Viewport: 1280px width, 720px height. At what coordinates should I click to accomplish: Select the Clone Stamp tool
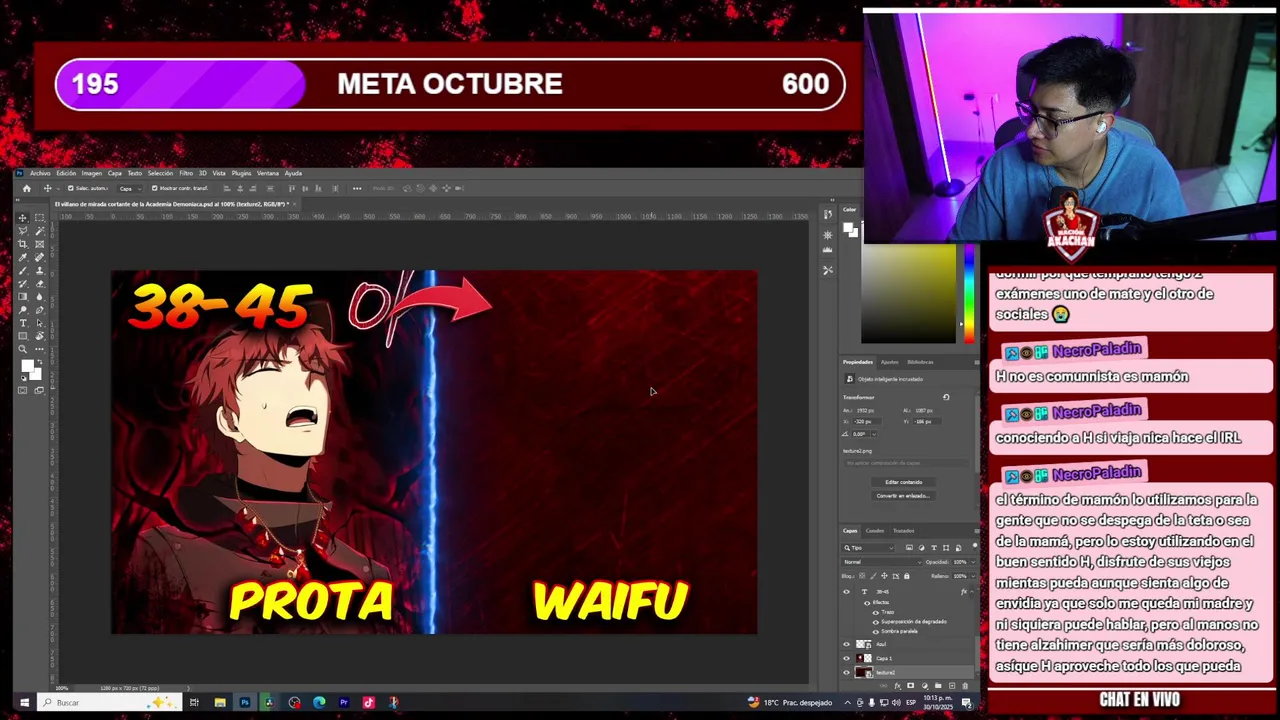[40, 270]
